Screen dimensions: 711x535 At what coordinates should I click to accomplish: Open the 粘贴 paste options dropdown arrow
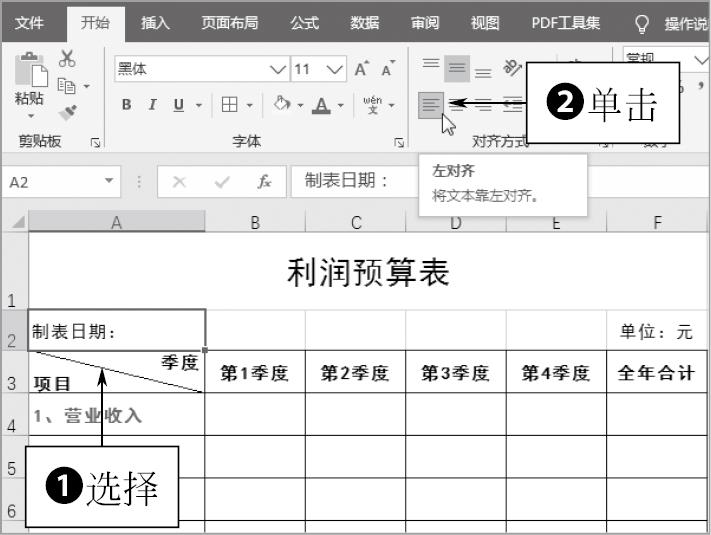click(x=31, y=116)
